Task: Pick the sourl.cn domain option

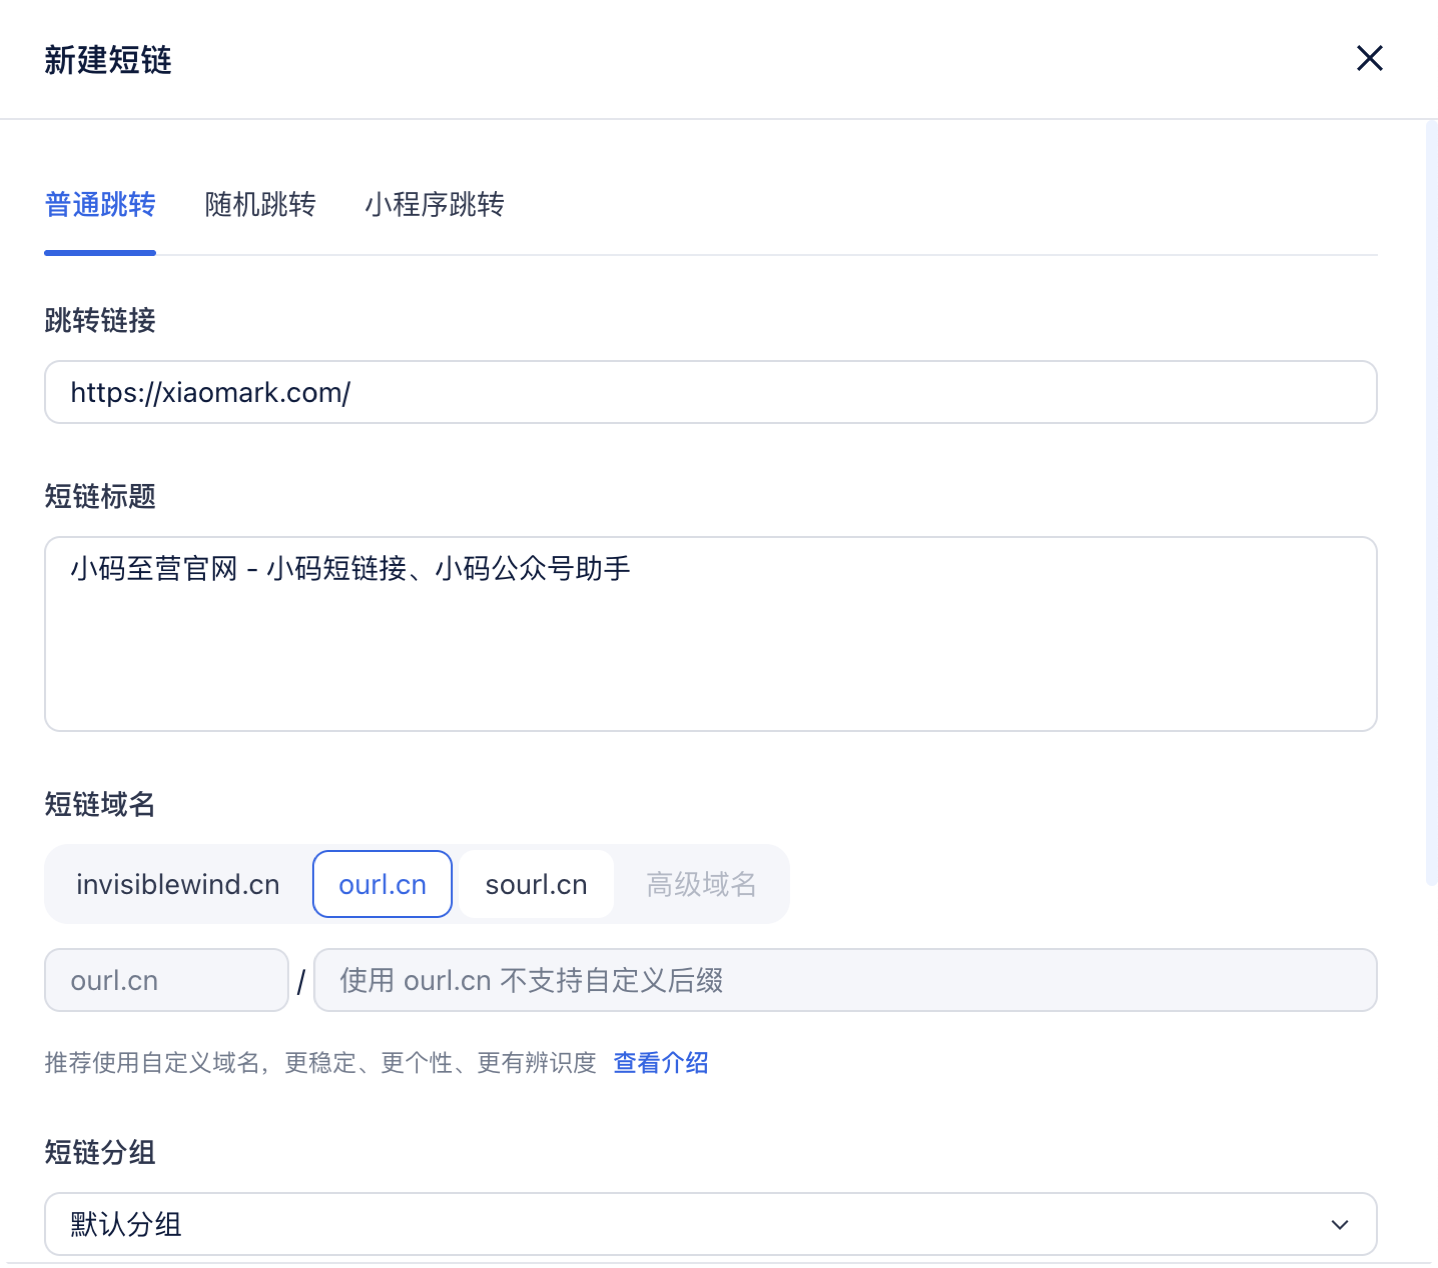Action: pyautogui.click(x=536, y=884)
